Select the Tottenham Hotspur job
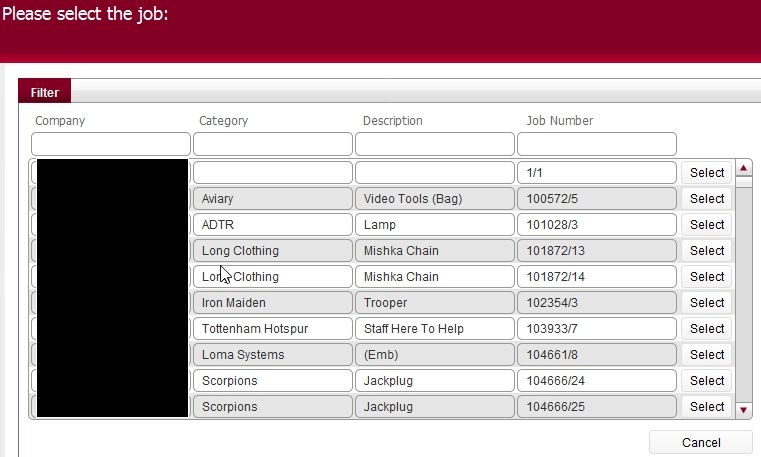Screen dimensions: 761x457 pos(706,329)
